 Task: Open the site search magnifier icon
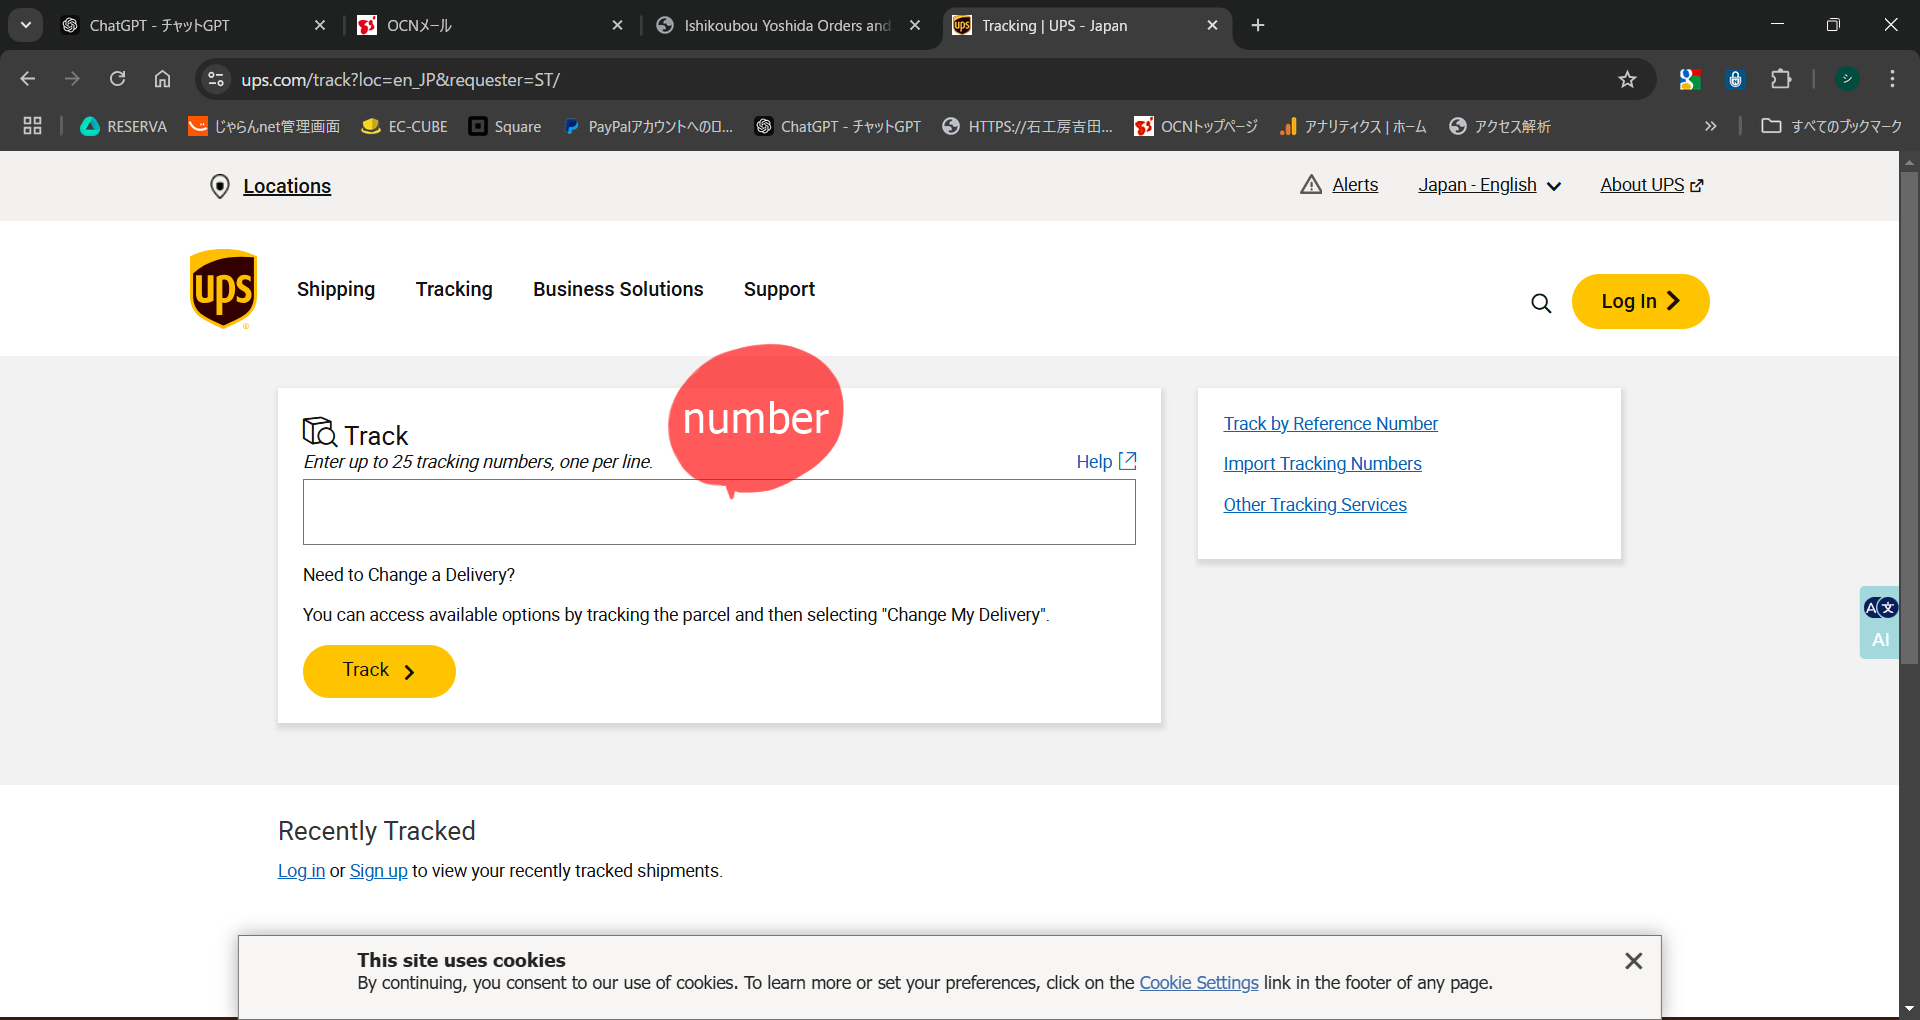tap(1541, 303)
